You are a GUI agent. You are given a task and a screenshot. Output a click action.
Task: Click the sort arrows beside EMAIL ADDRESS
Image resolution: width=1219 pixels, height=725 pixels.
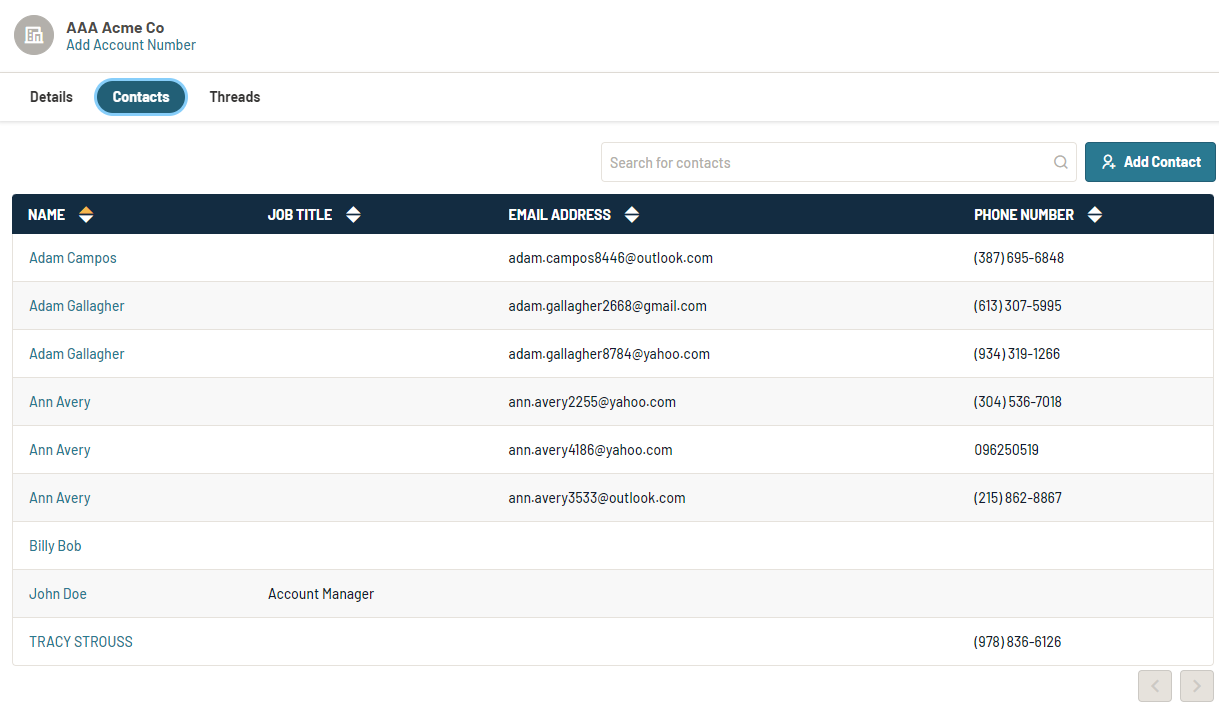coord(632,214)
